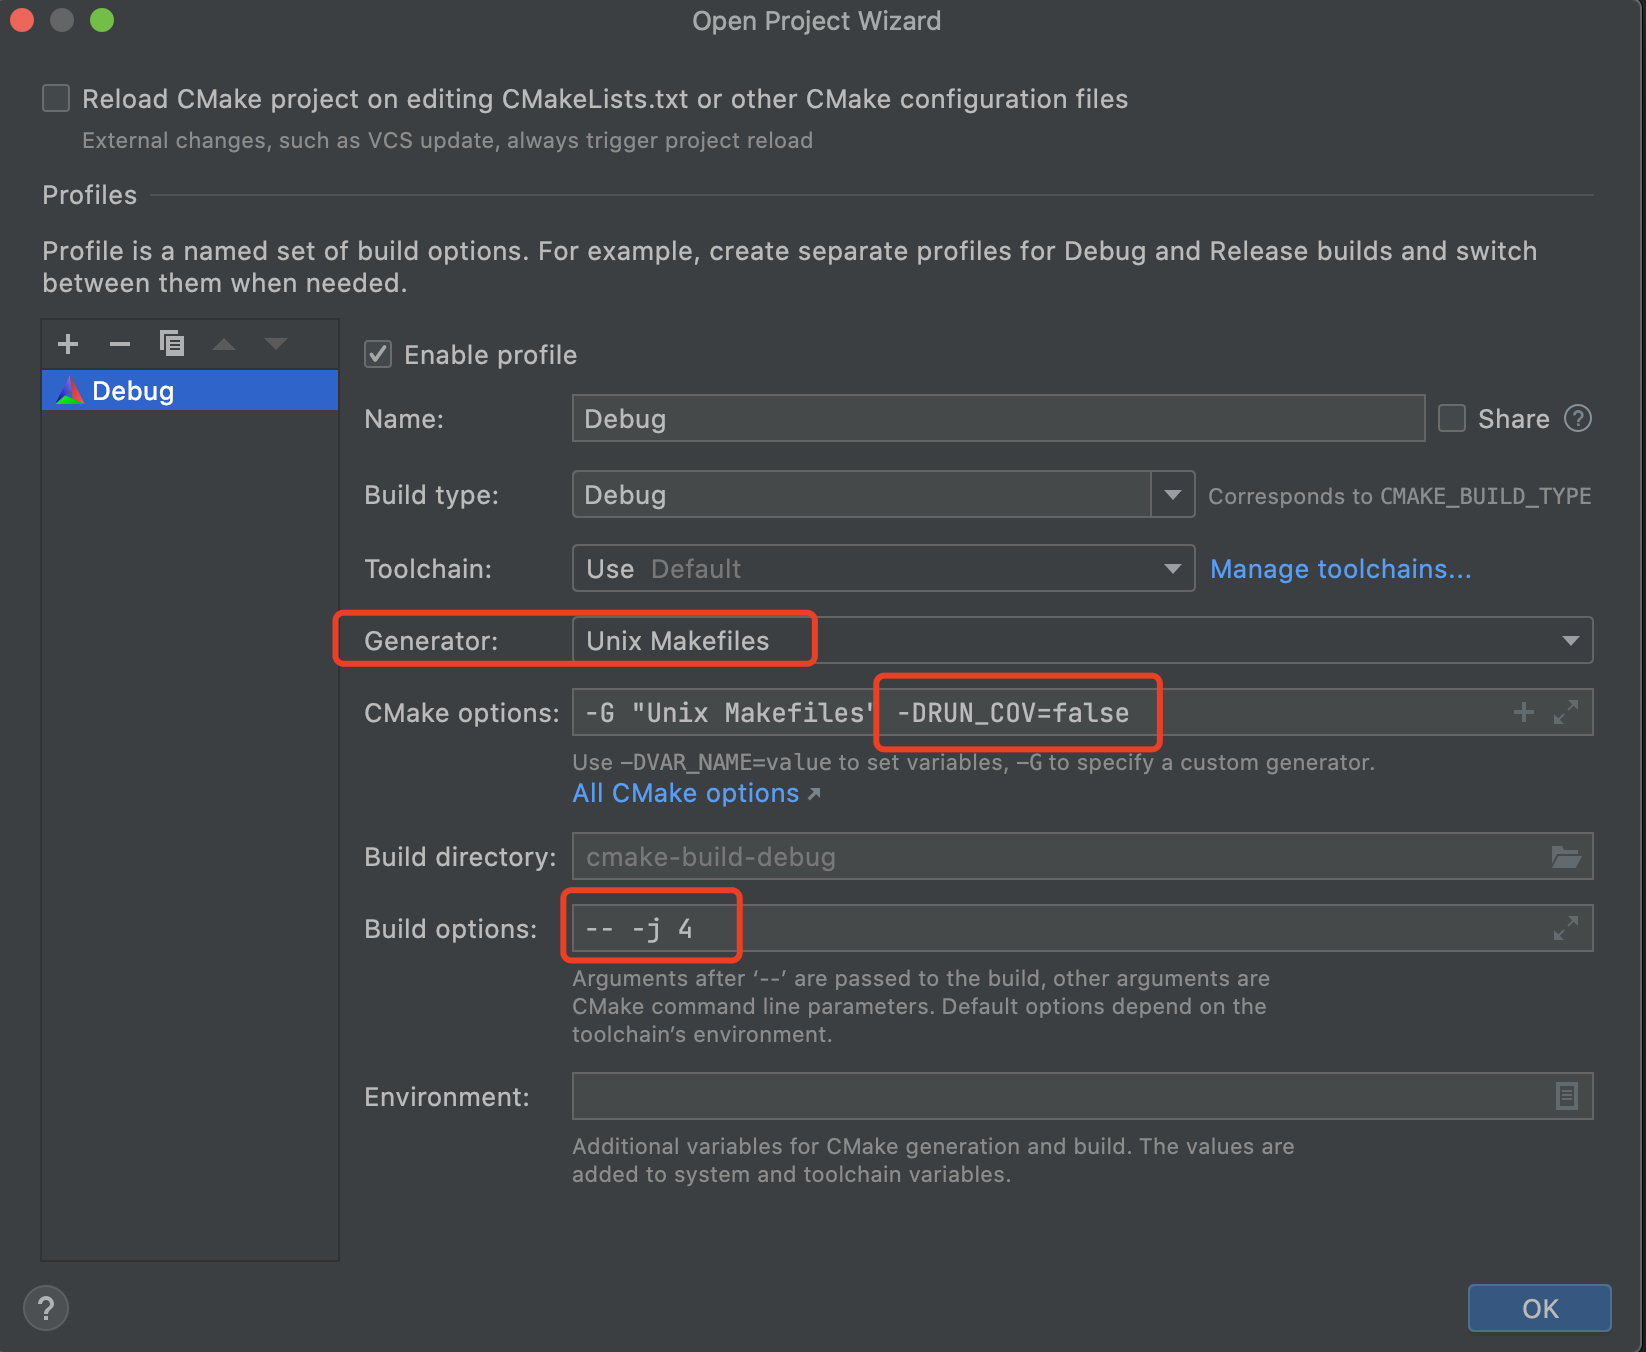
Task: Open the Toolchain dropdown
Action: coord(1172,568)
